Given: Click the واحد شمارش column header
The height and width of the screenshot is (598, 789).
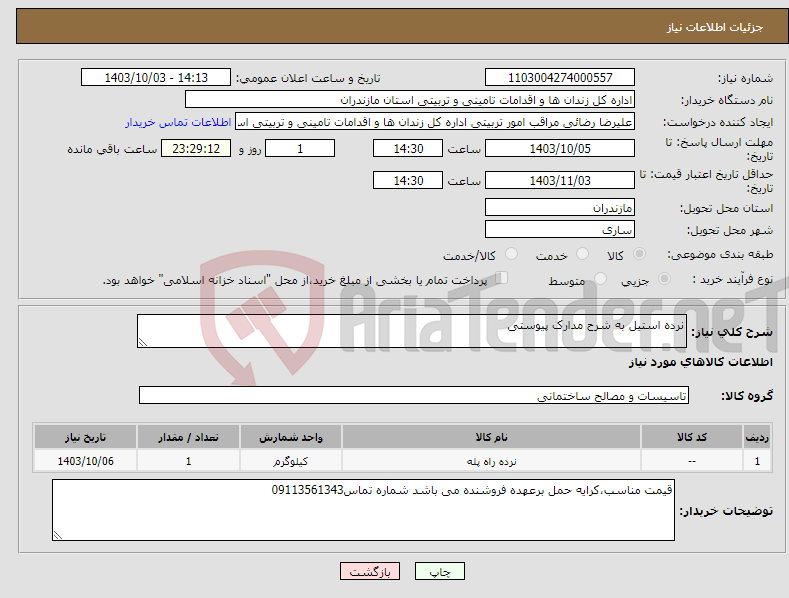Looking at the screenshot, I should pos(291,437).
